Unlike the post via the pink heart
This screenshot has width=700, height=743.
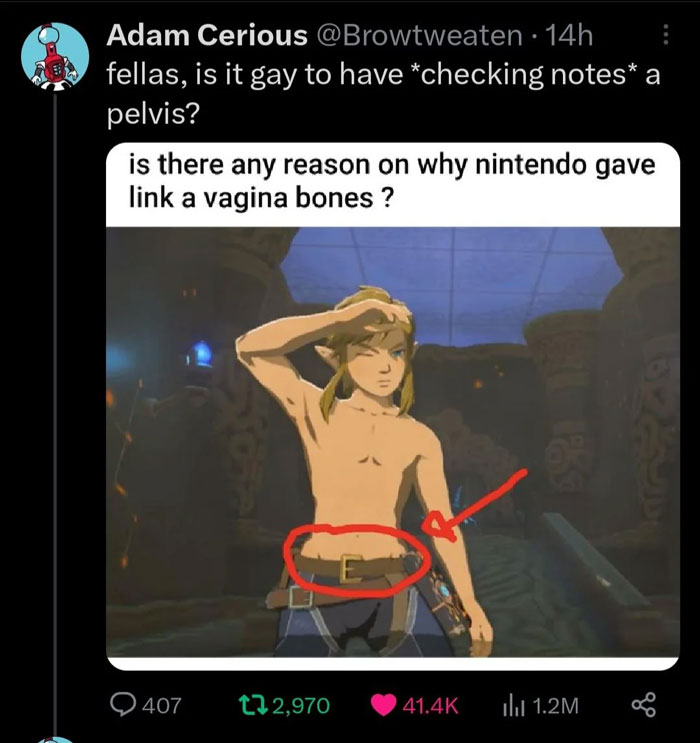click(383, 705)
